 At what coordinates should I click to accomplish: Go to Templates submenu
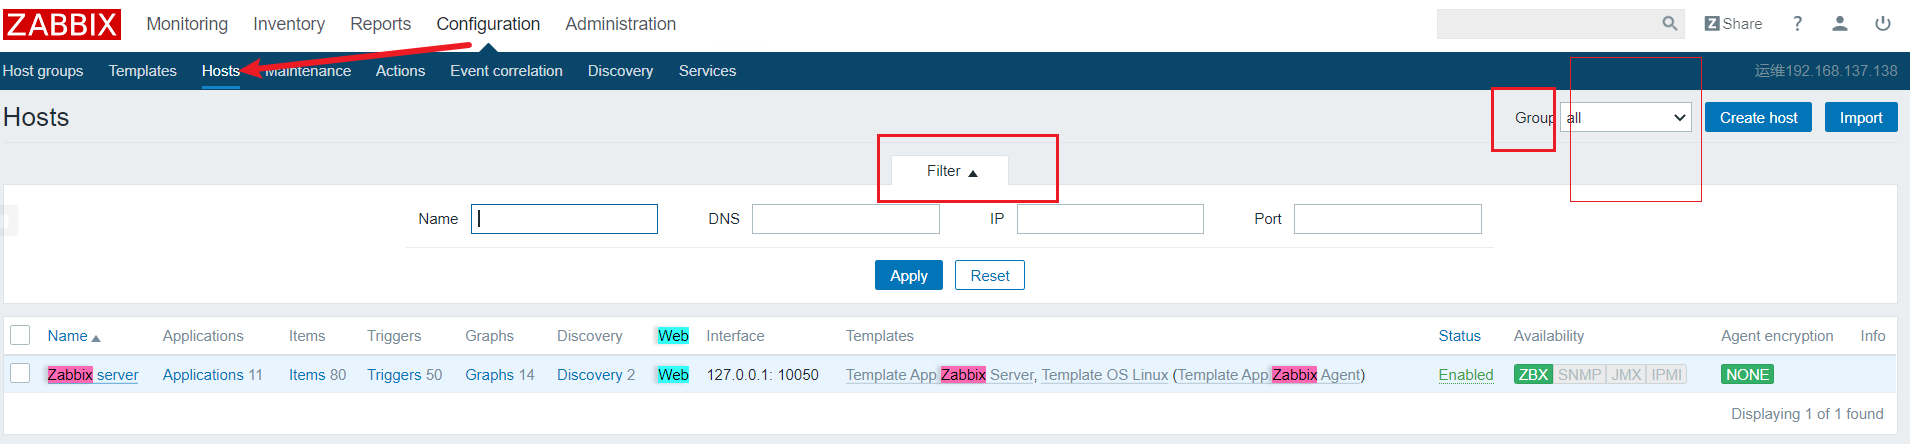pyautogui.click(x=142, y=71)
